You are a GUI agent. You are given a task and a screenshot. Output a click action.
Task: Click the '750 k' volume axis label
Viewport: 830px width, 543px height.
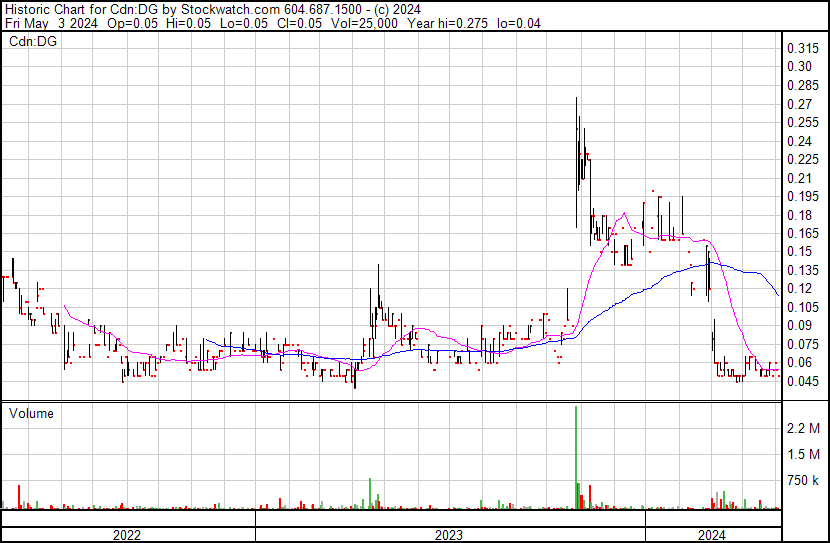803,480
